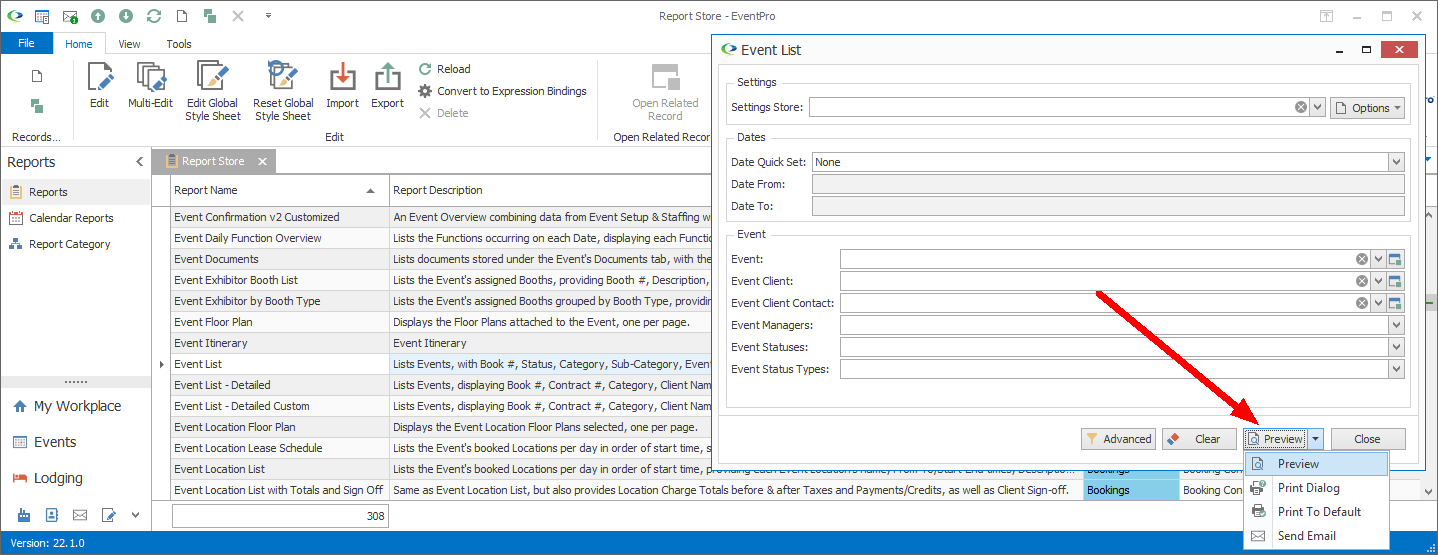
Task: Close the Report Store tab
Action: [263, 161]
